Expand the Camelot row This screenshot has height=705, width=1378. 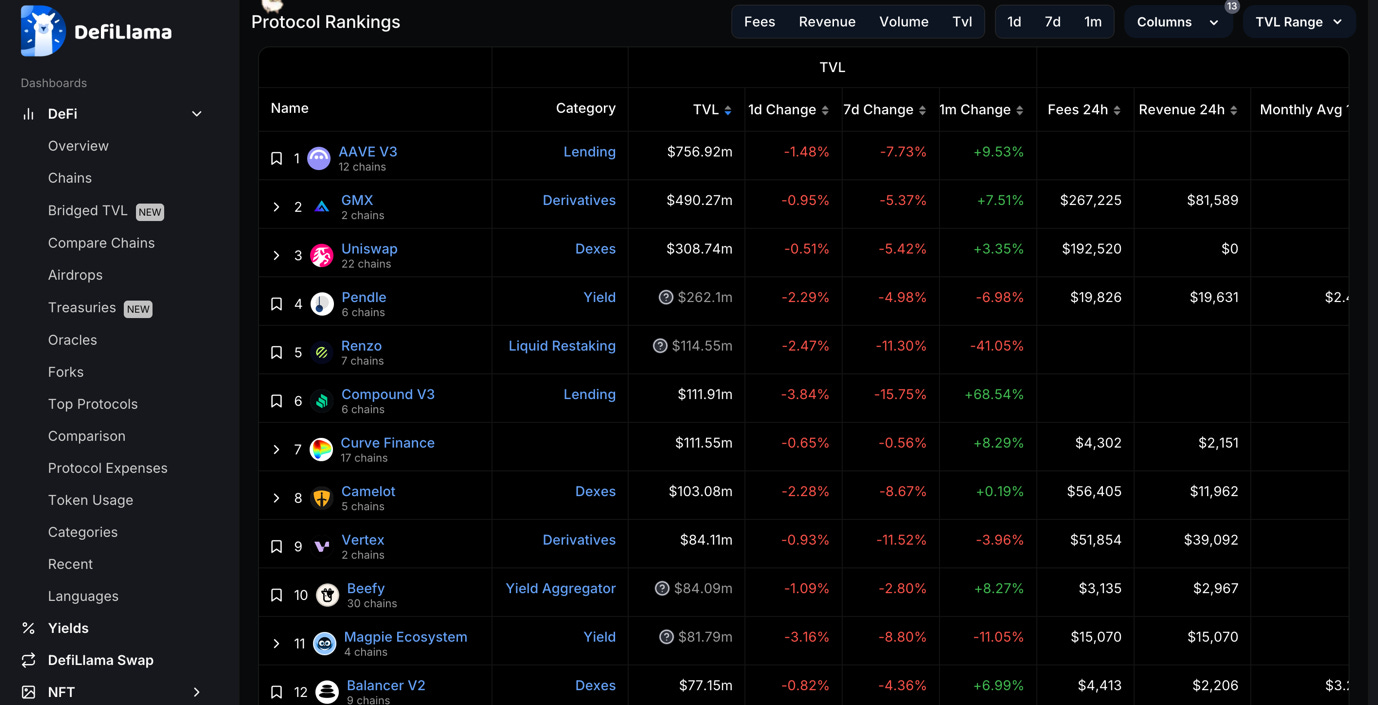tap(277, 498)
